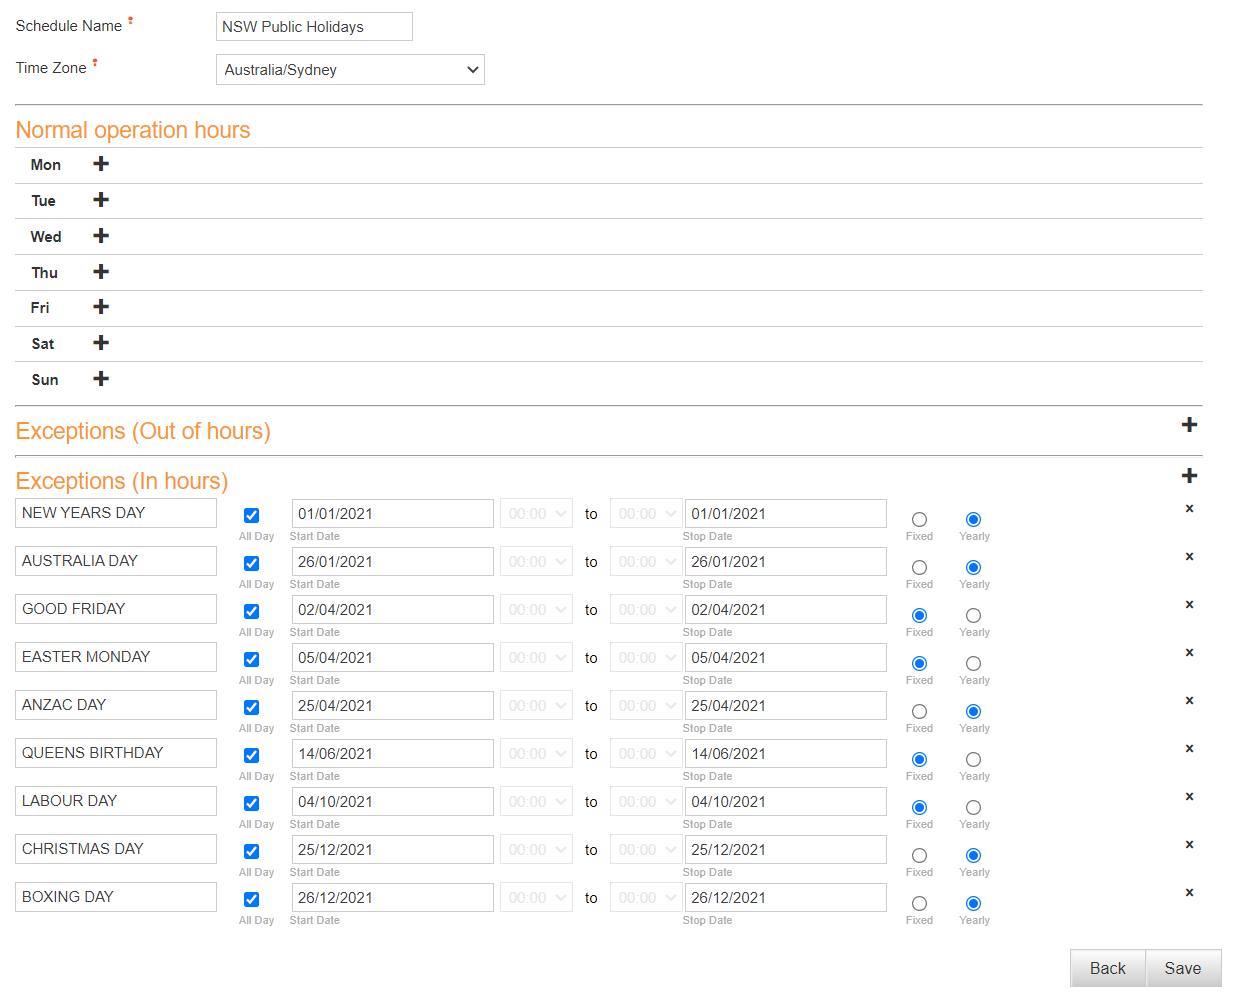
Task: Select Fixed for ANZAC DAY
Action: tap(919, 712)
